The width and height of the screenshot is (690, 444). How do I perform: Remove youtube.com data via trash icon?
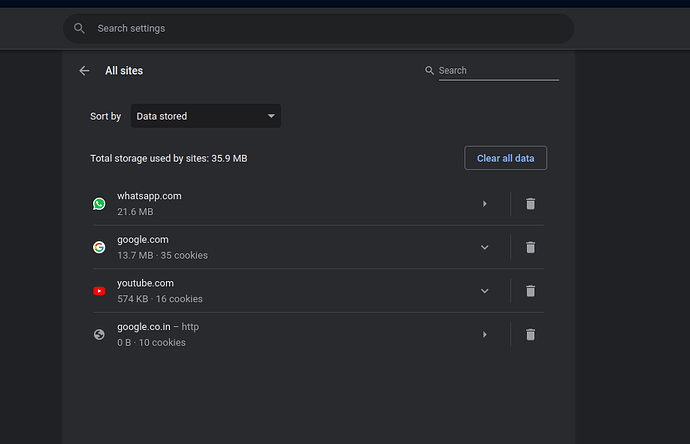[x=531, y=291]
